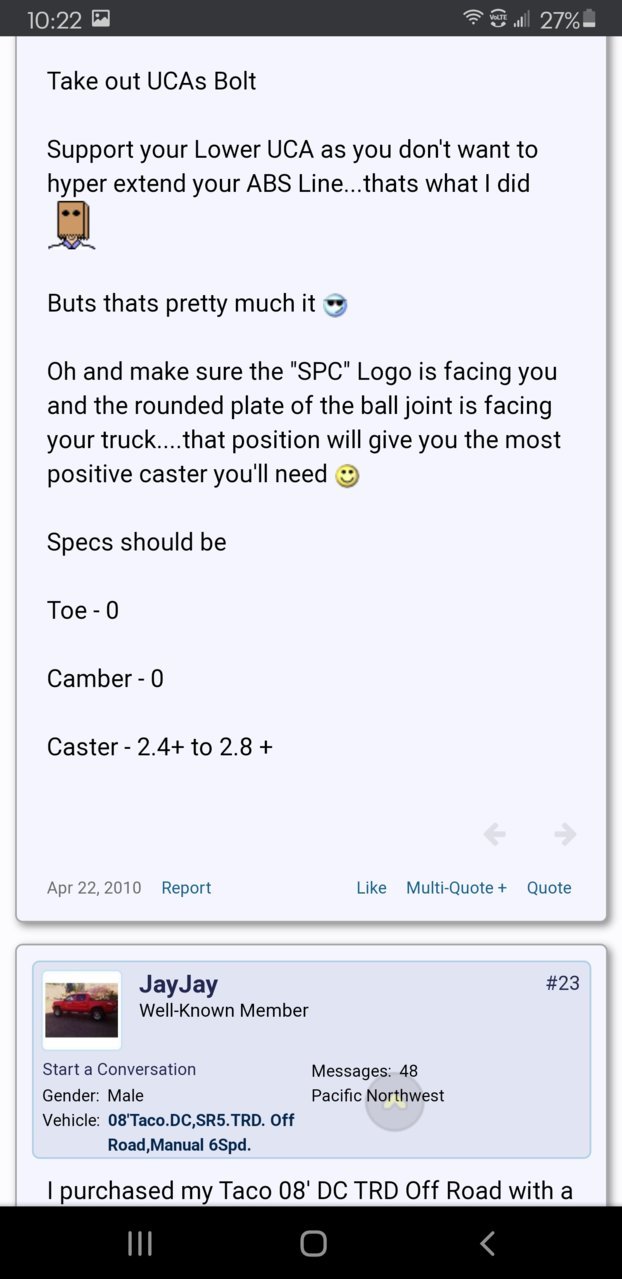Screen dimensions: 622x1279
Task: Tap the yellow smiley face emoji
Action: tap(347, 476)
